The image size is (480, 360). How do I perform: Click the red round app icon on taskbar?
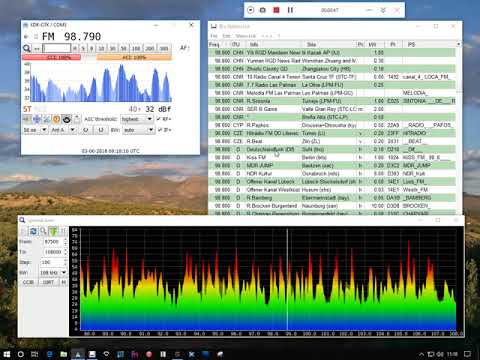(x=149, y=354)
